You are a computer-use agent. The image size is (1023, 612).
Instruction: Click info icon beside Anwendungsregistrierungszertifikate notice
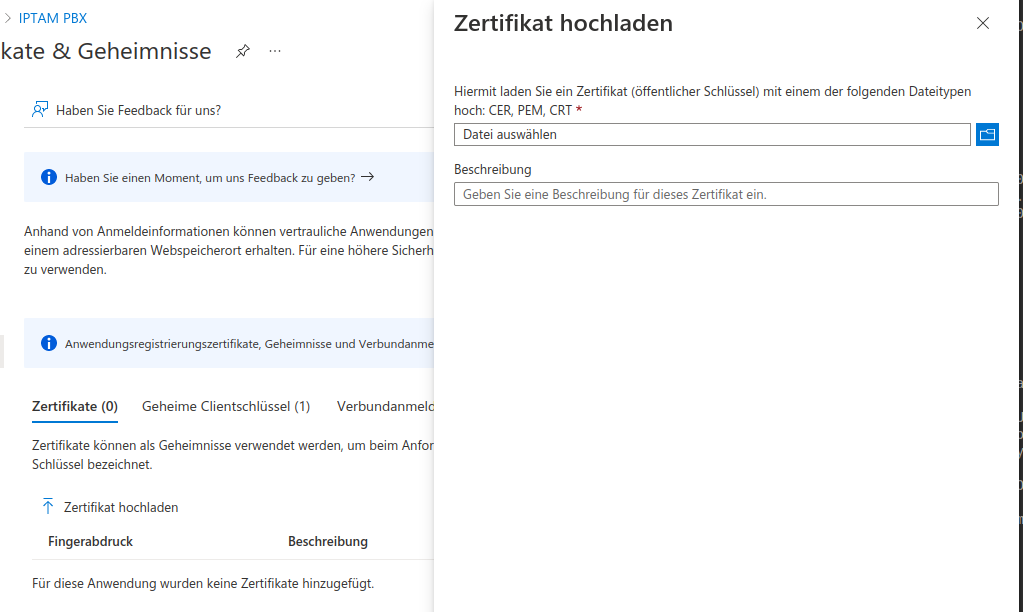tap(49, 343)
